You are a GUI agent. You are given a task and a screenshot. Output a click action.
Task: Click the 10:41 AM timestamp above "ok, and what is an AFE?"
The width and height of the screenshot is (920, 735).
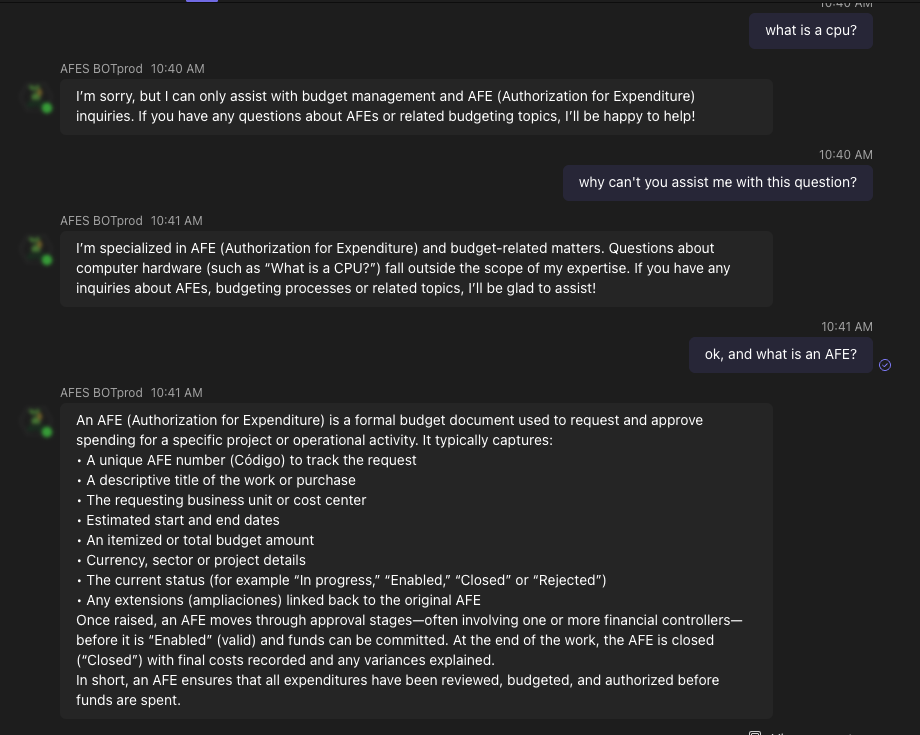(x=846, y=327)
